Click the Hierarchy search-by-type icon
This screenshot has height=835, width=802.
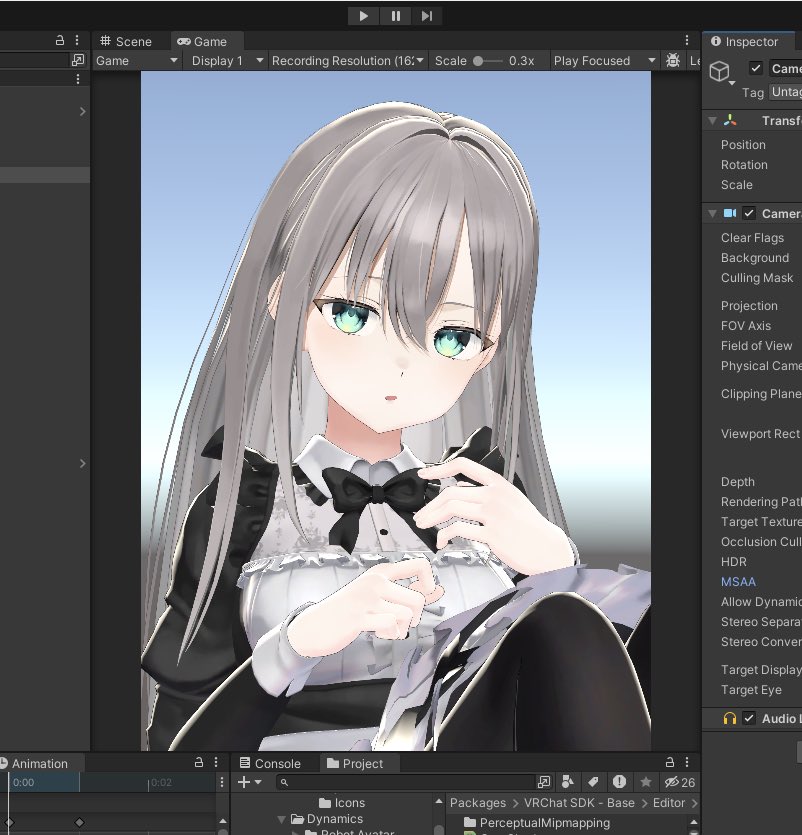pos(78,60)
